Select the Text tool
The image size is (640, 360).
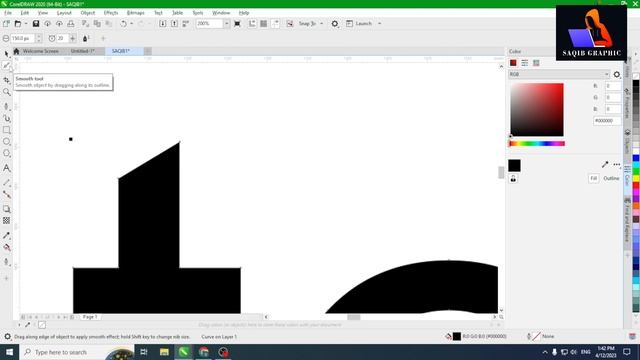pyautogui.click(x=7, y=168)
